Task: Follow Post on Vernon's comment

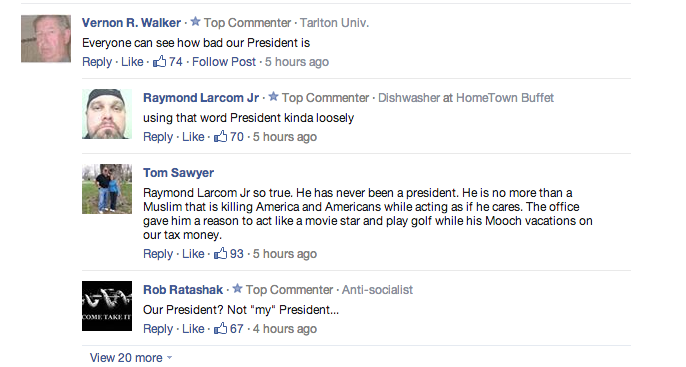Action: click(x=224, y=62)
